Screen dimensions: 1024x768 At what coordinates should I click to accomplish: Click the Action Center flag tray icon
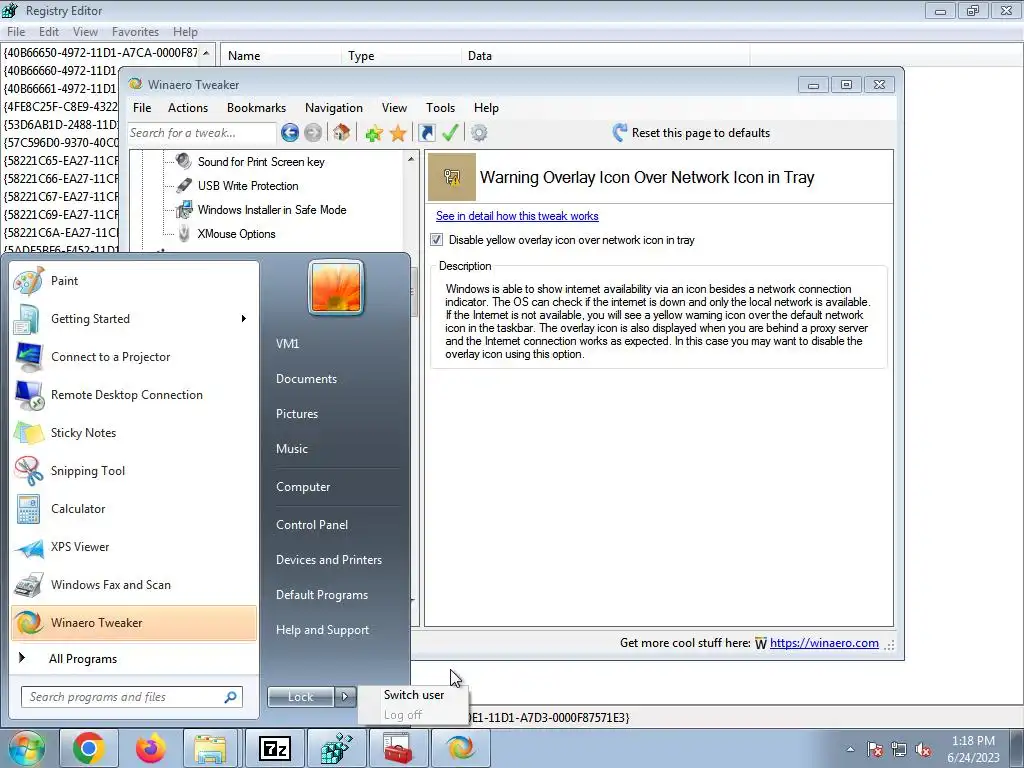(875, 750)
